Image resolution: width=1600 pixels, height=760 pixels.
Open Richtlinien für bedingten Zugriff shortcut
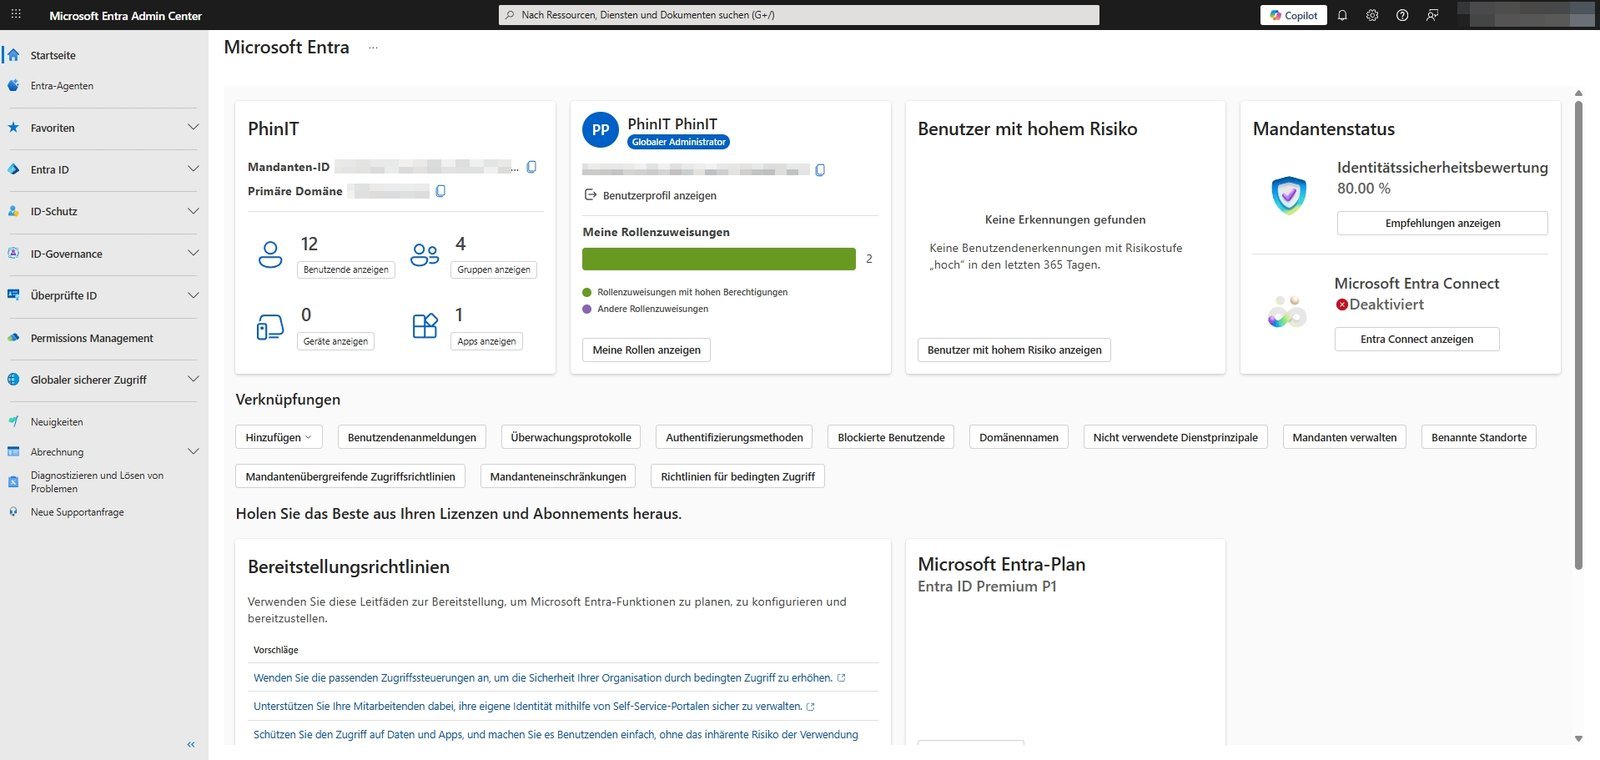pyautogui.click(x=738, y=476)
